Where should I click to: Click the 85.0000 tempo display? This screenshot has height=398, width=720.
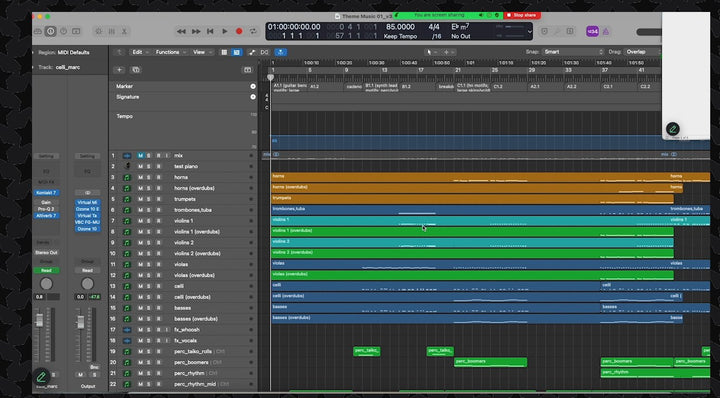(x=400, y=27)
